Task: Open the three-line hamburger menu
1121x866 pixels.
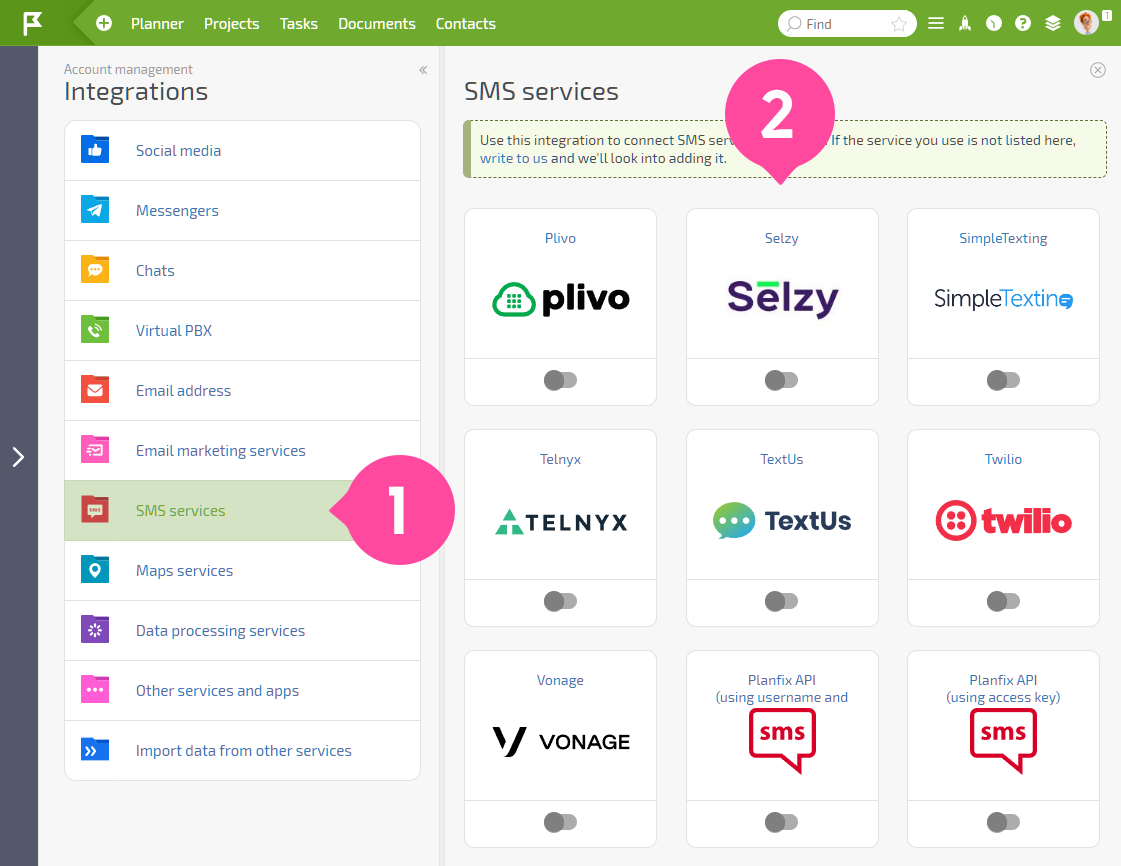Action: pos(936,24)
